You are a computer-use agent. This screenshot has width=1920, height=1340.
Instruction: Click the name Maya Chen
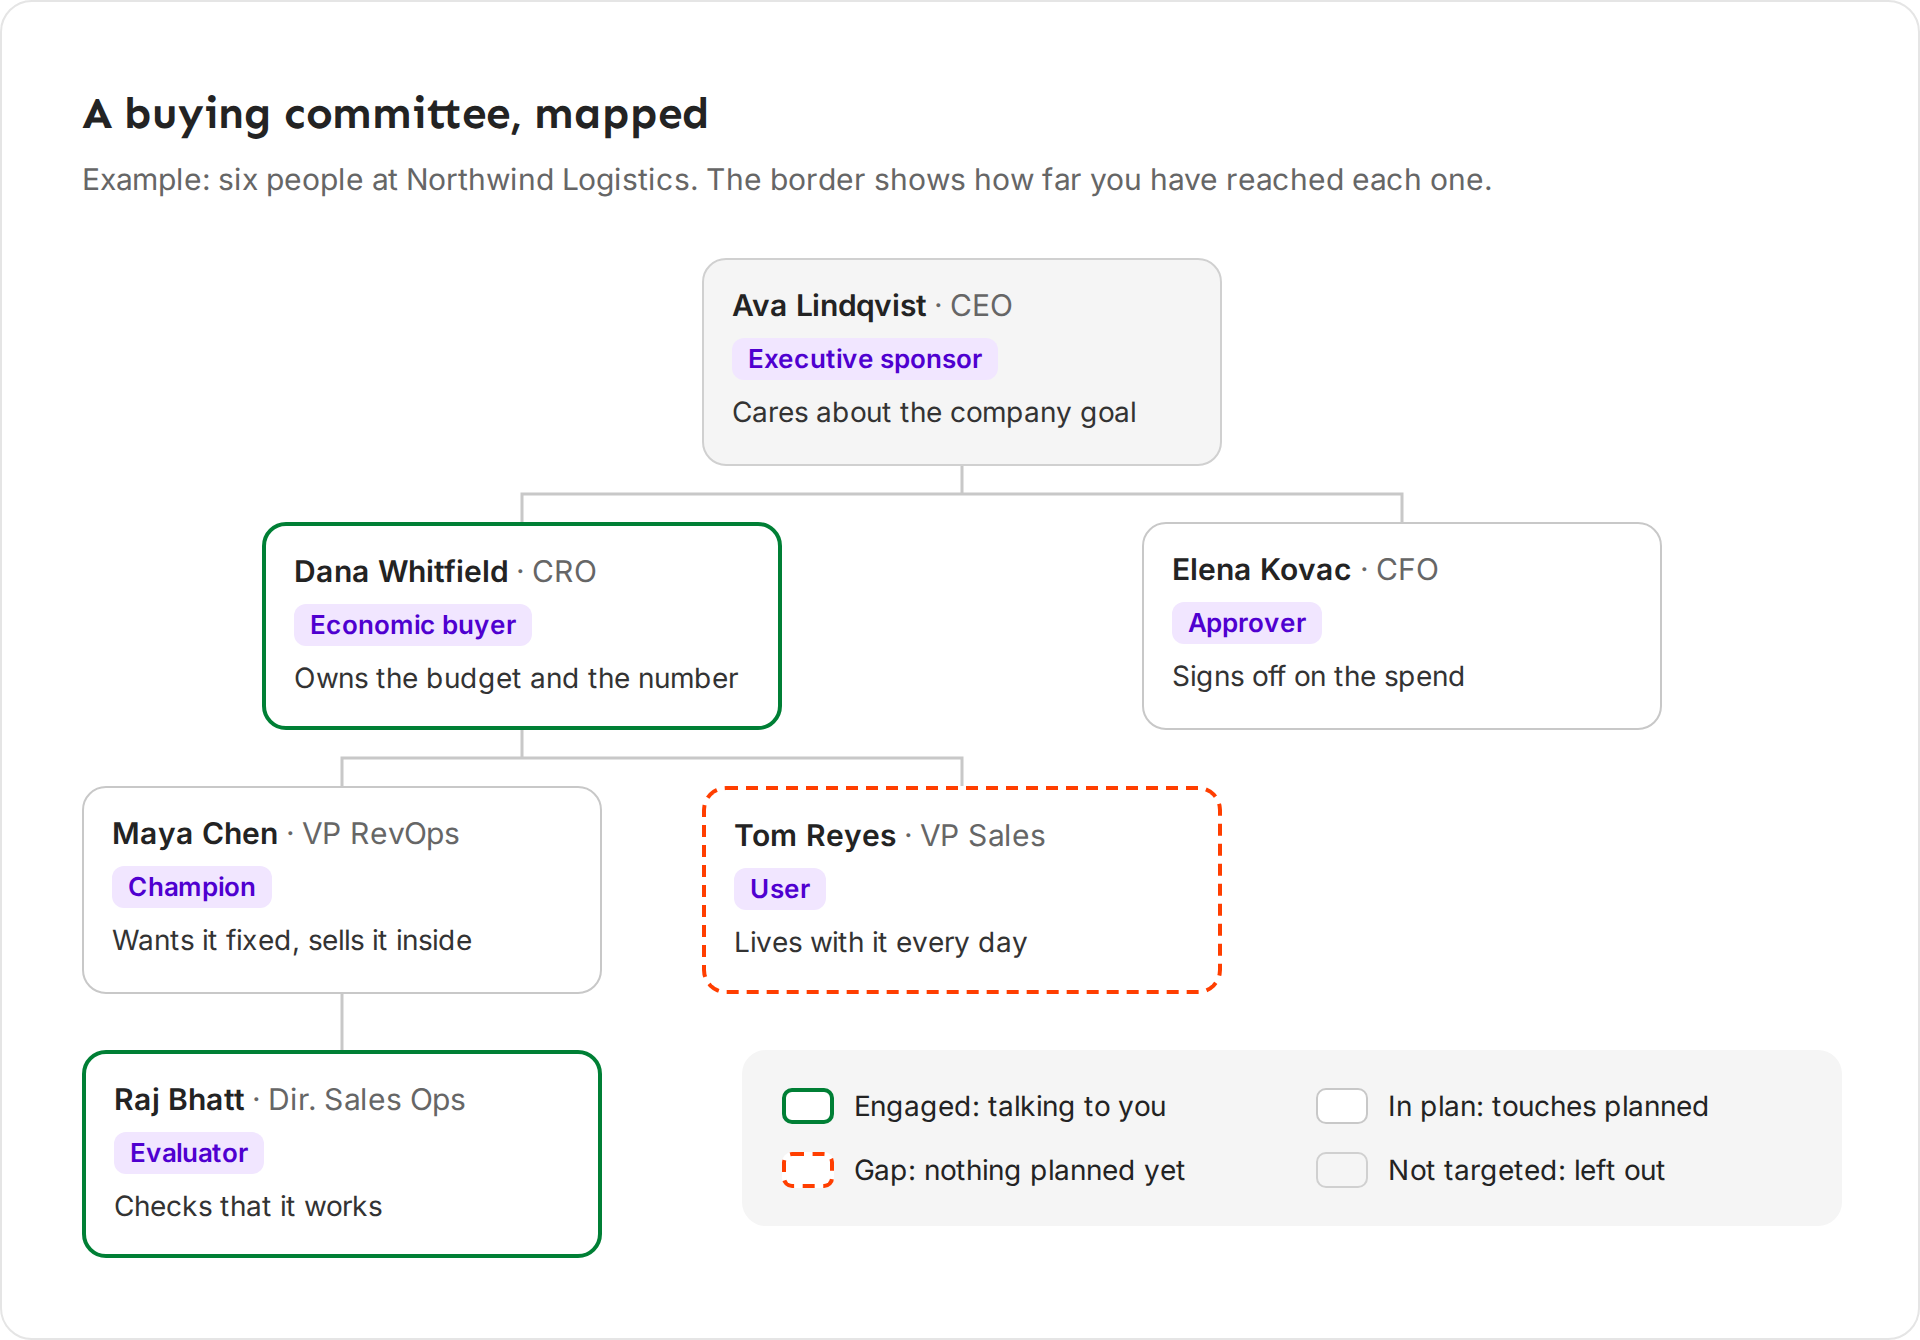coord(195,833)
